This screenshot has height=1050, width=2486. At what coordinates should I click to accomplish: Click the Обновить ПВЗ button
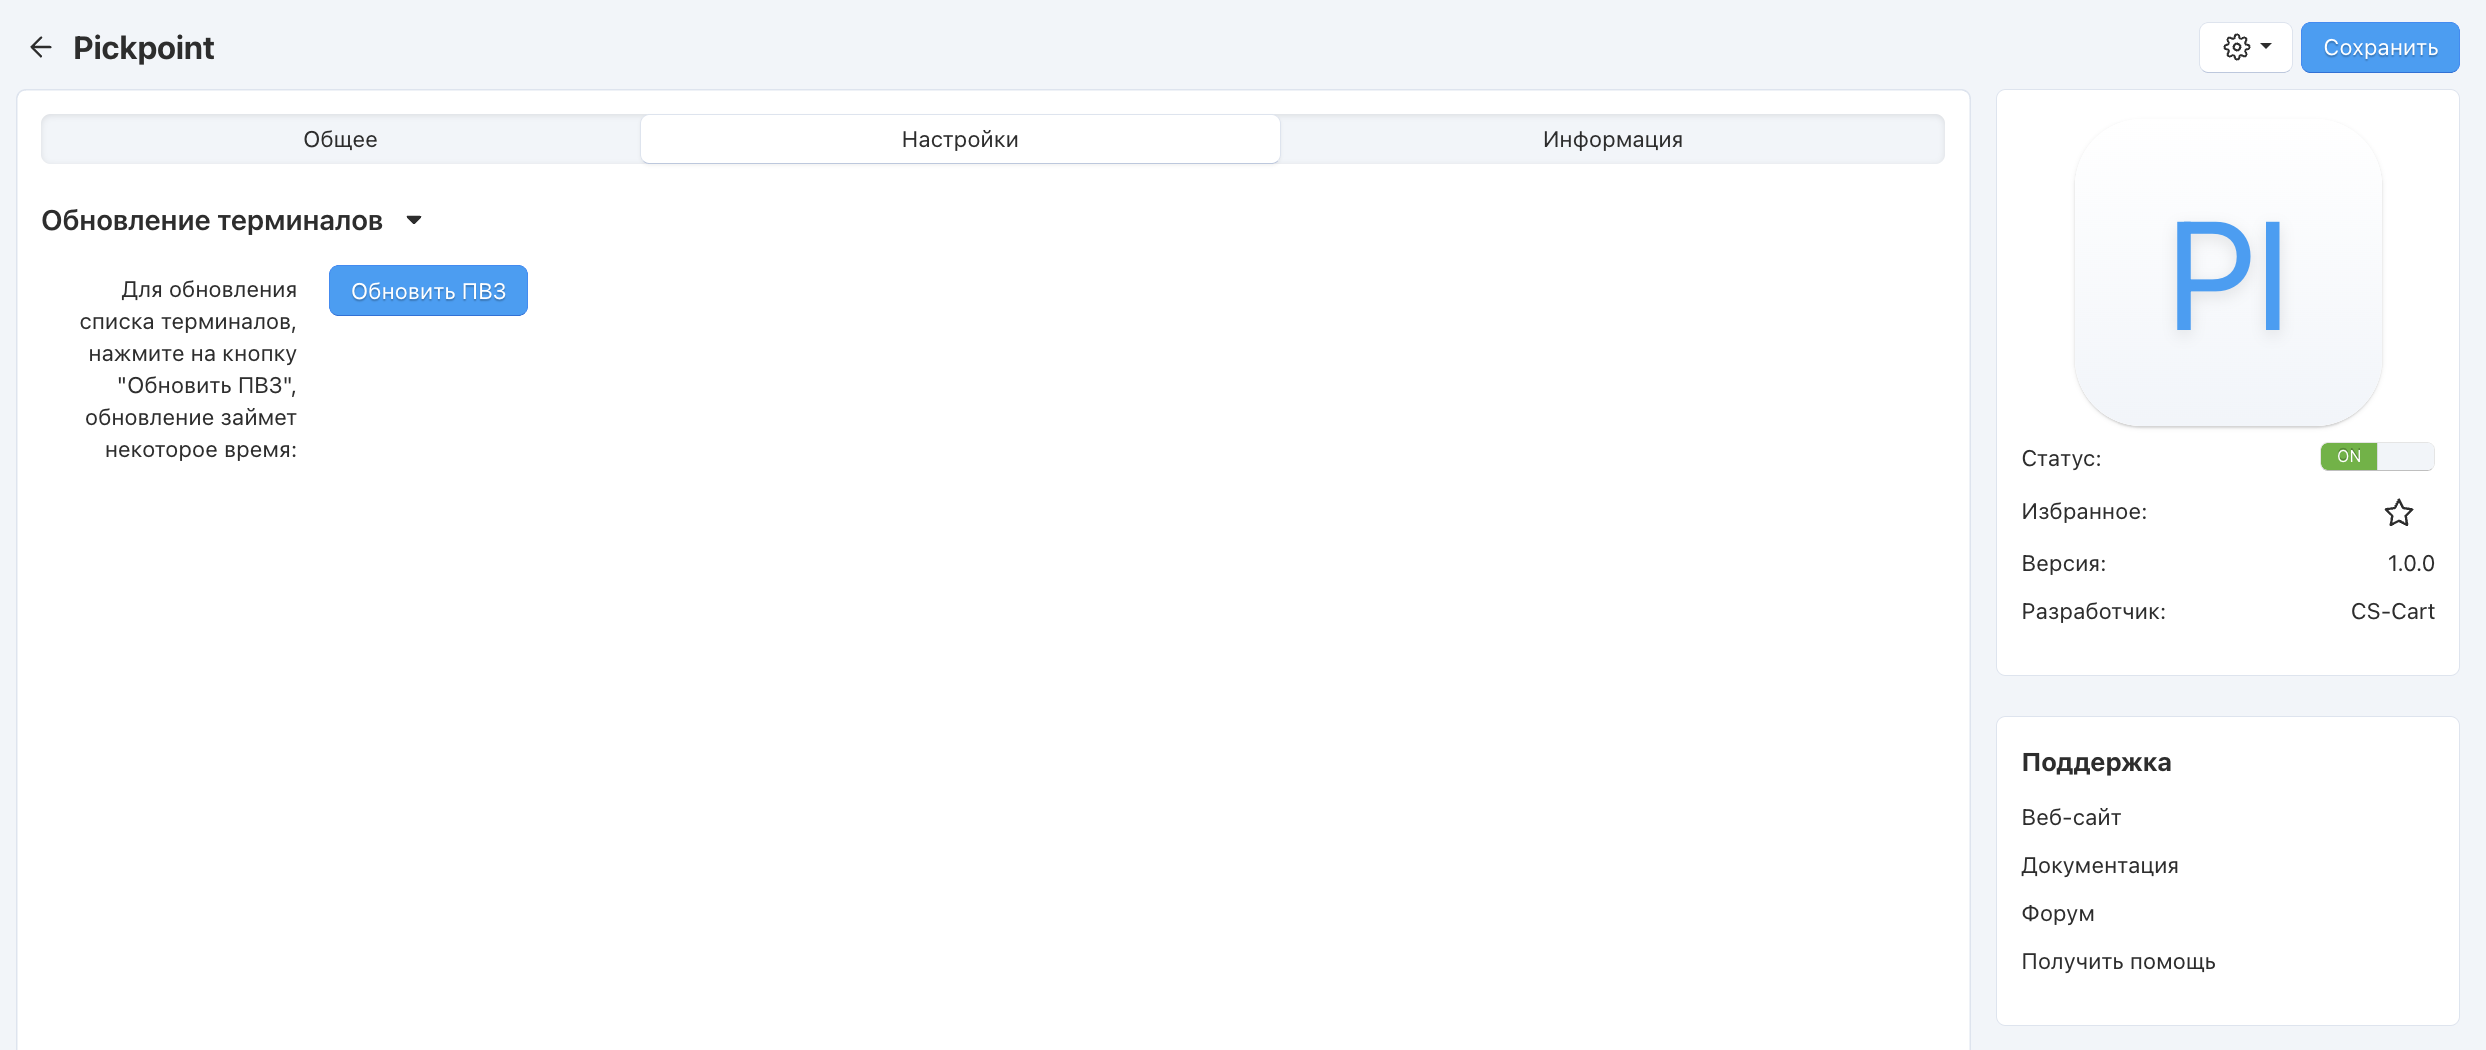(428, 291)
